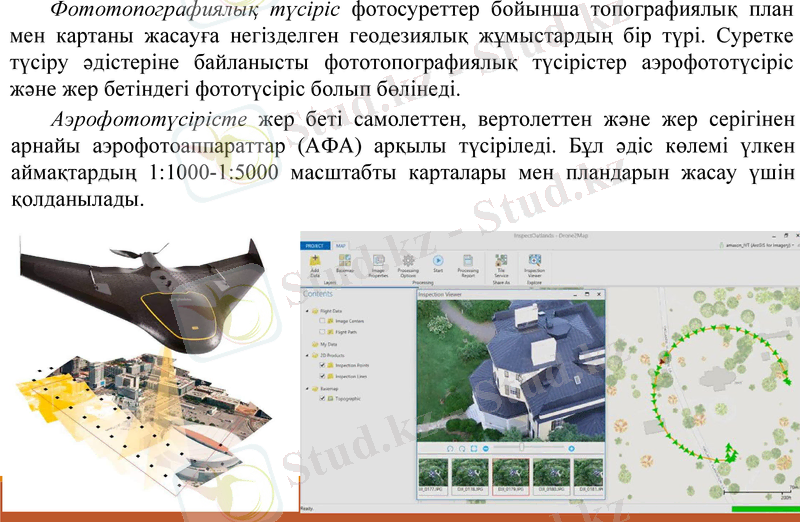Collapse the 2D Products group
Viewport: 800px width, 522px height.
307,355
